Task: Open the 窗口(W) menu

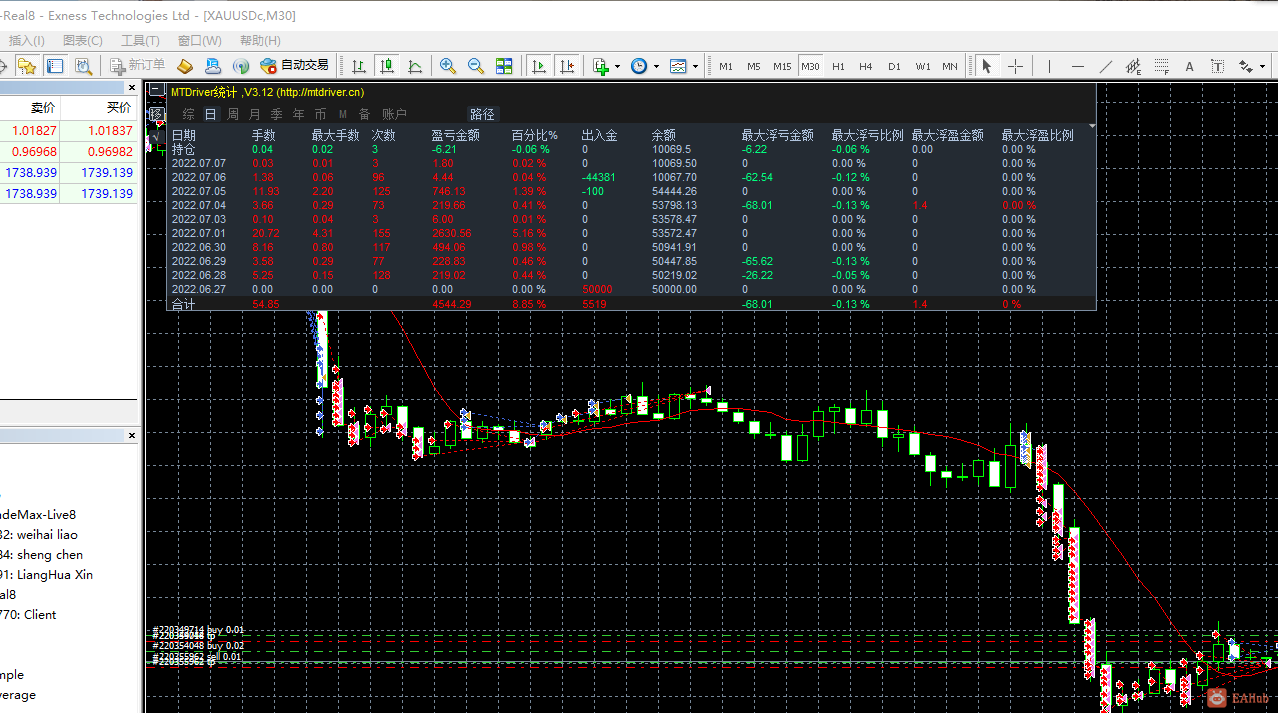Action: click(x=200, y=40)
